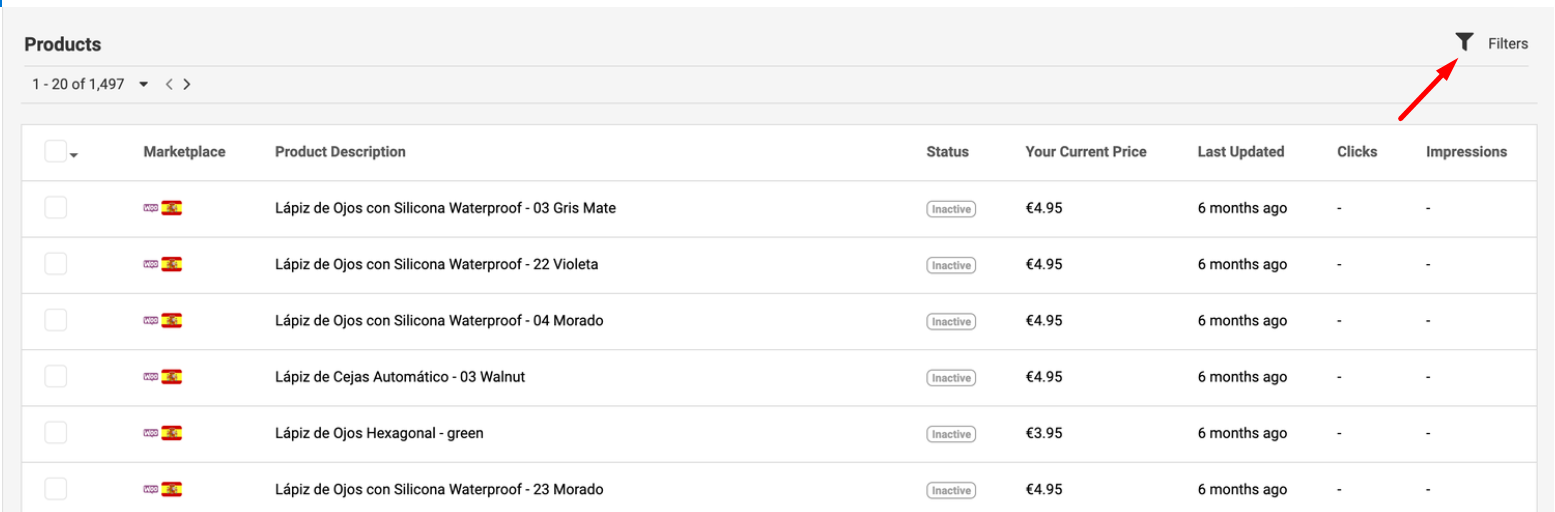Tick the Hexagonal green product checkbox
The width and height of the screenshot is (1555, 512).
point(55,433)
